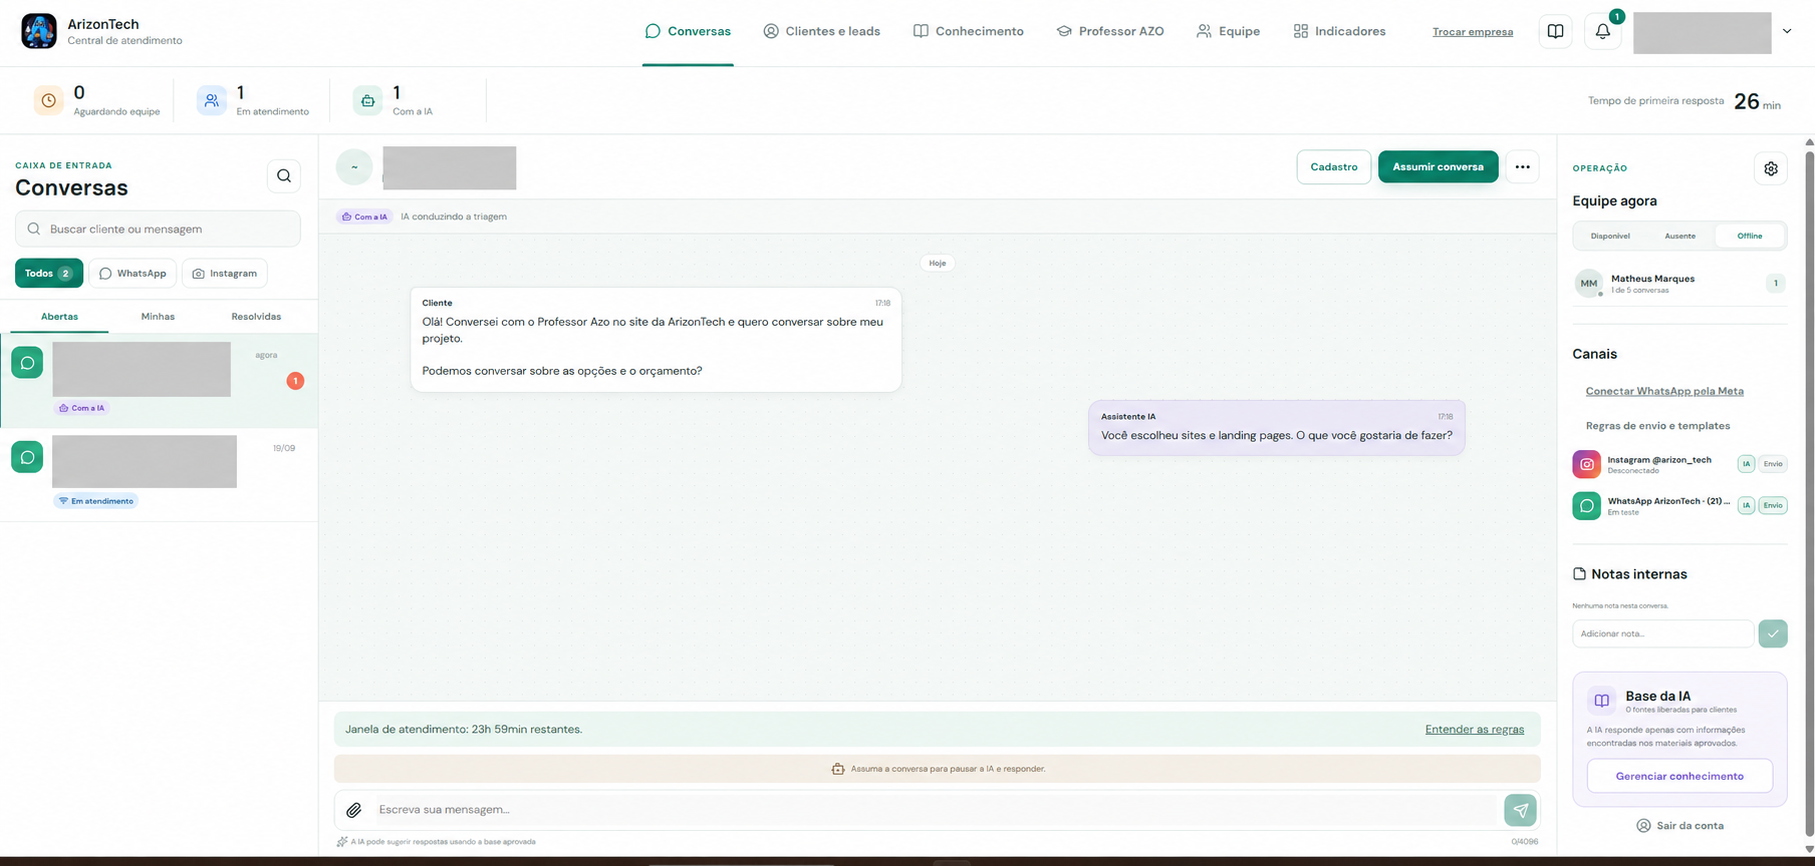Open the notifications bell
The height and width of the screenshot is (866, 1815).
coord(1602,32)
